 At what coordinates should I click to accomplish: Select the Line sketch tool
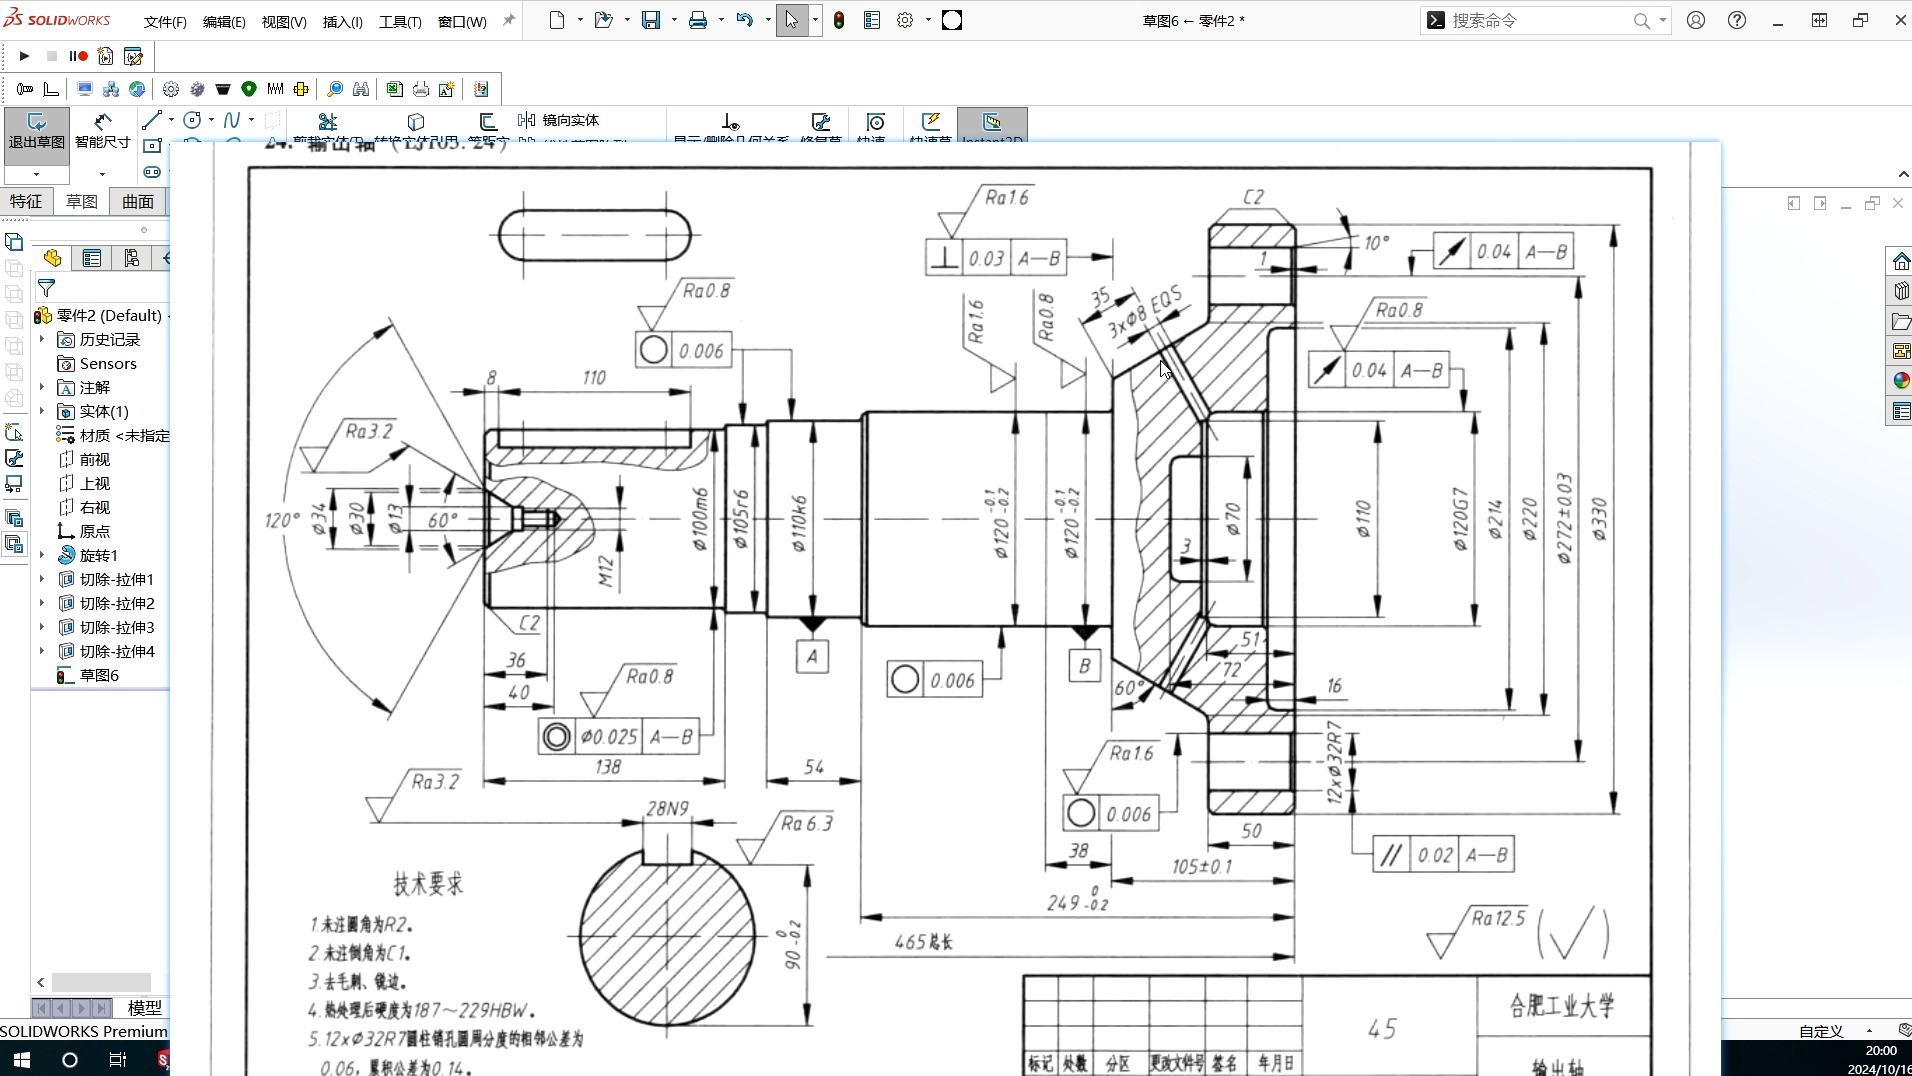point(152,120)
